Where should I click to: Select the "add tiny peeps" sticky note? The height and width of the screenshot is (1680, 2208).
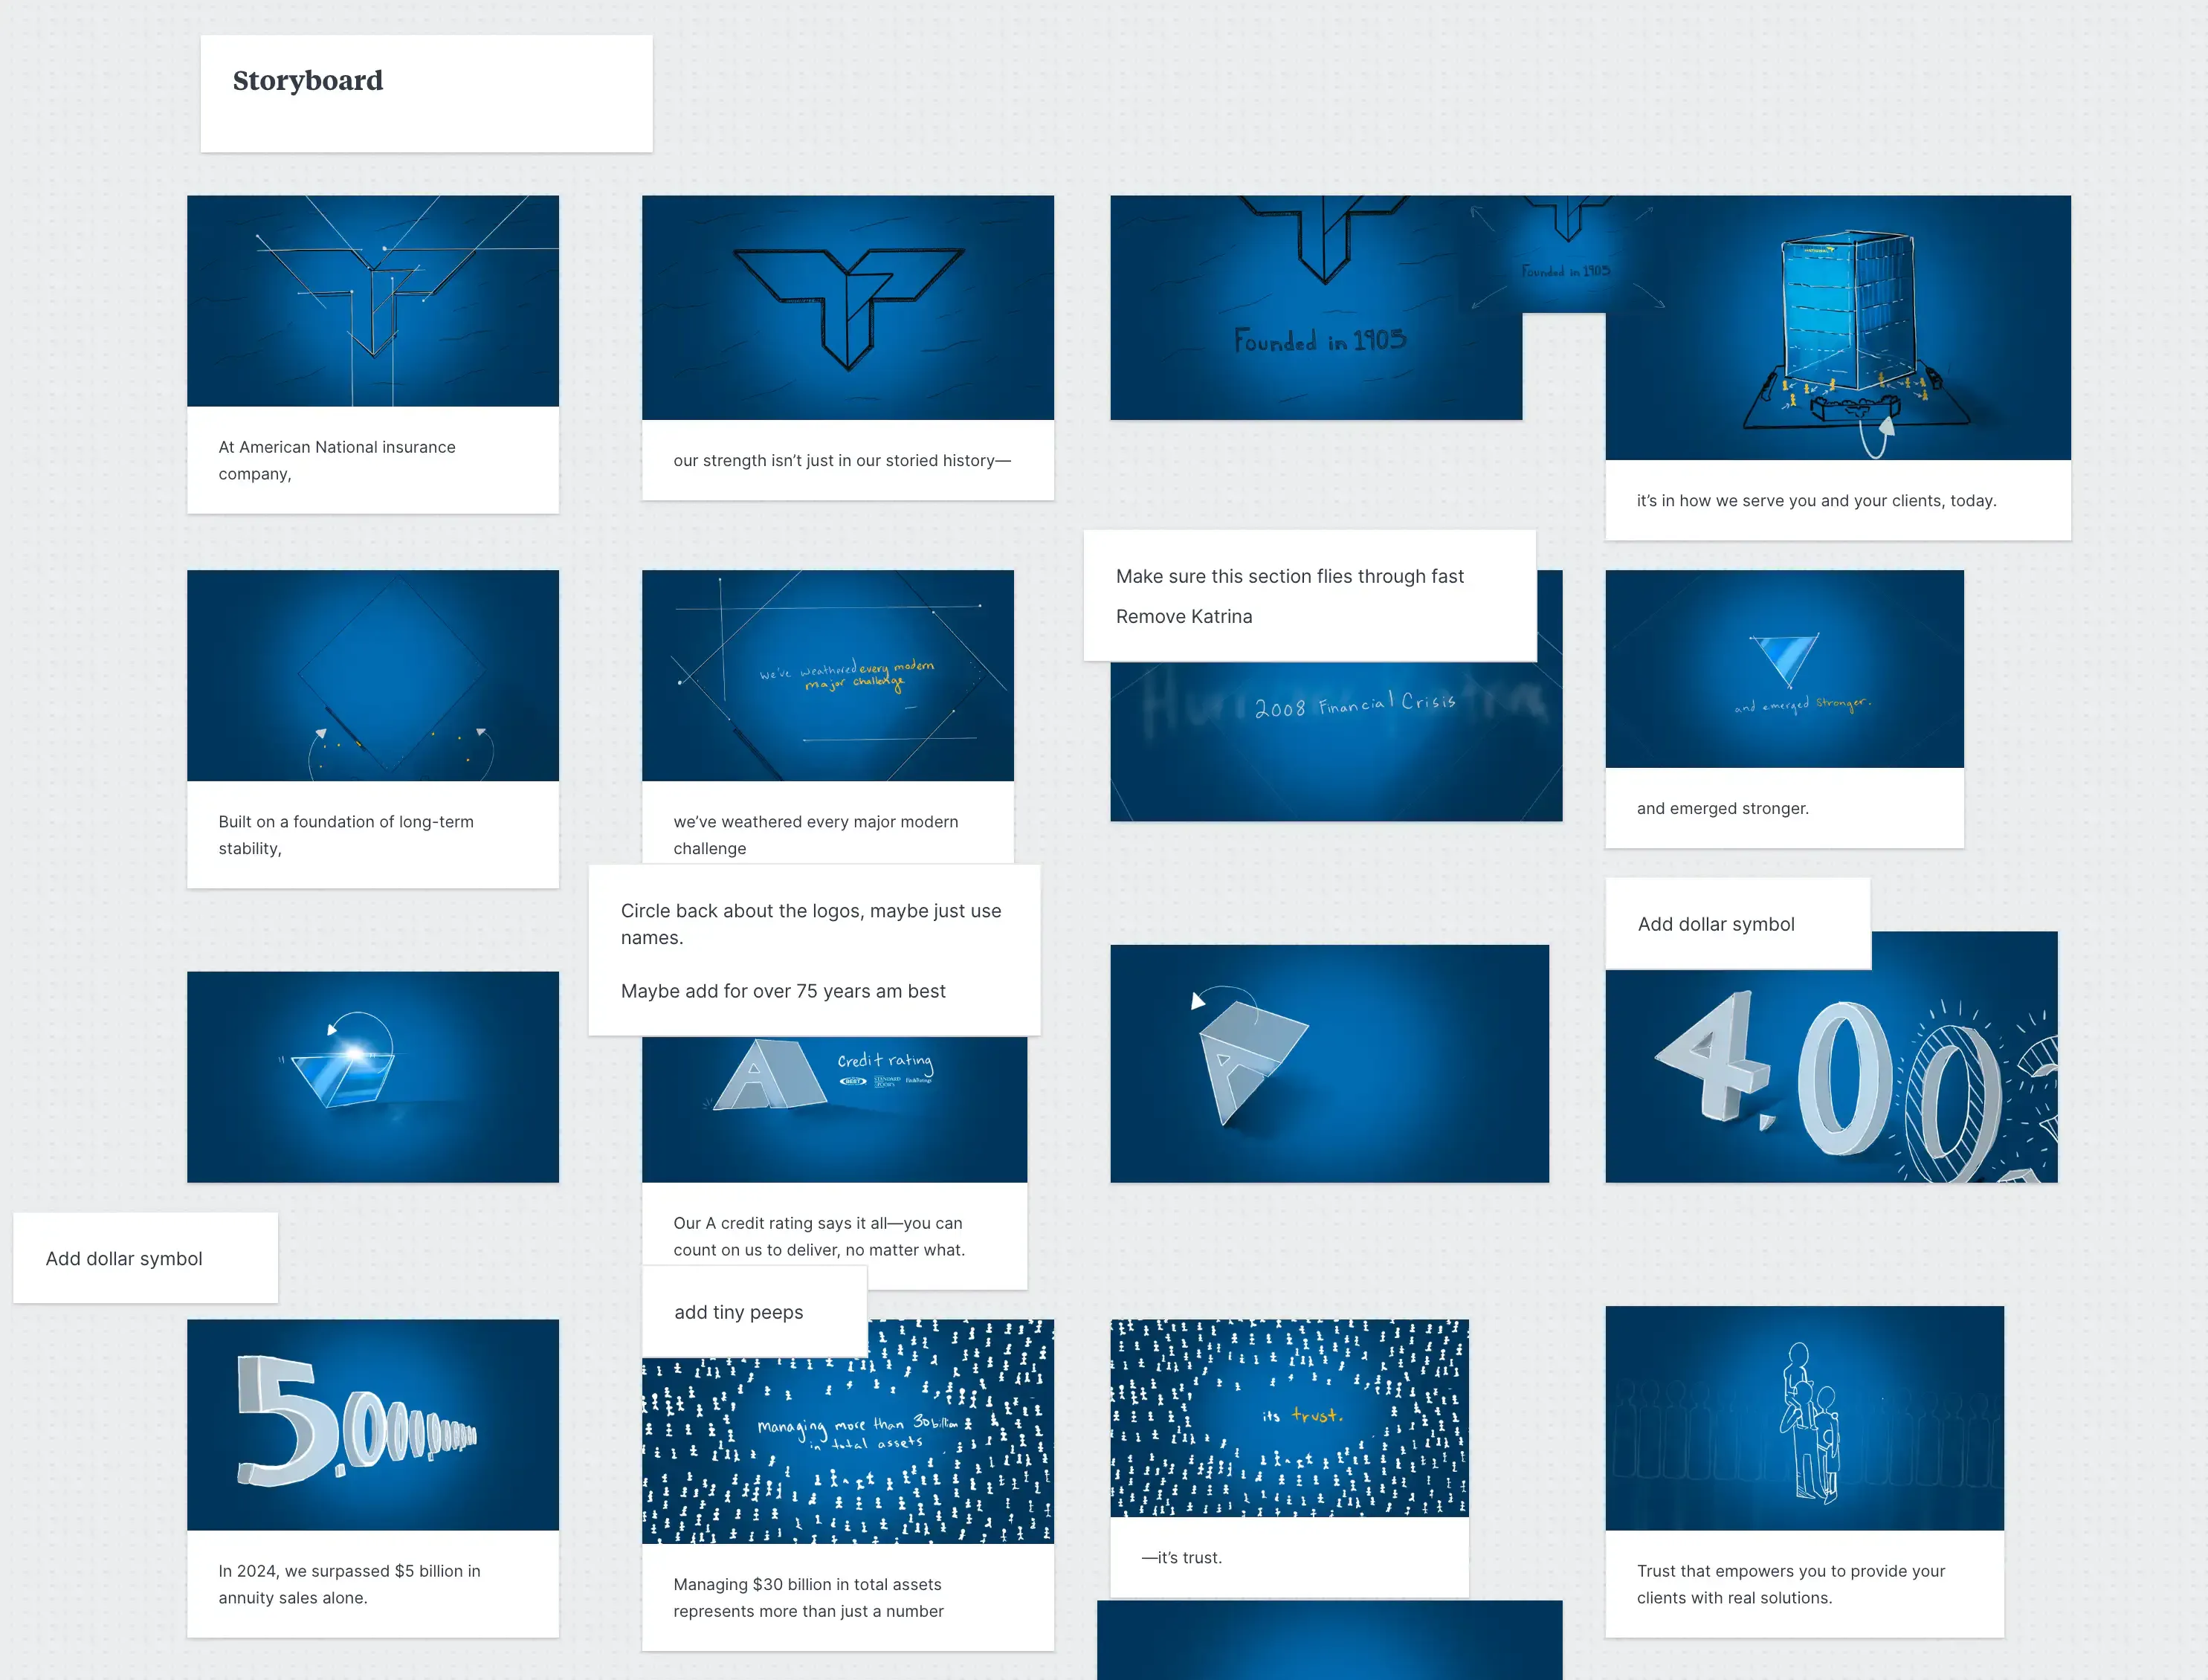coord(754,1311)
